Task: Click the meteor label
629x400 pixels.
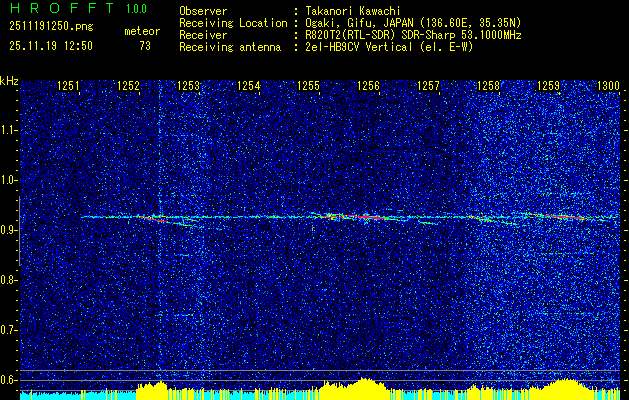Action: pyautogui.click(x=142, y=31)
